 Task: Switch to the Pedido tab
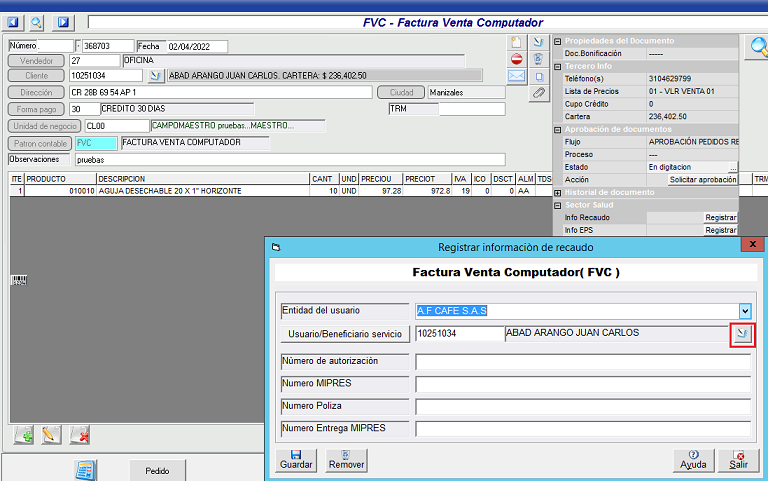click(x=157, y=470)
